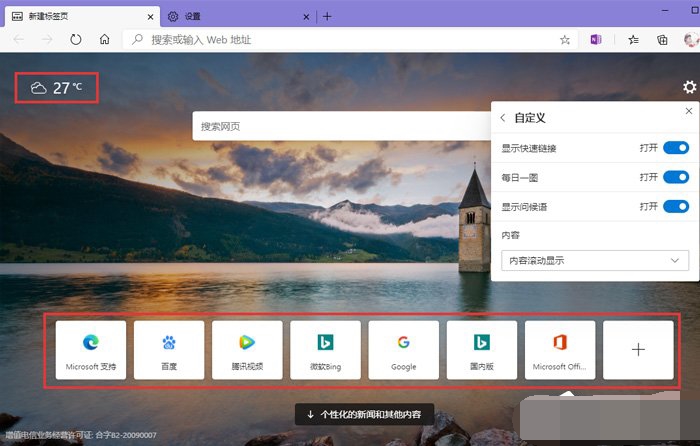Open the Collections icon in toolbar
The width and height of the screenshot is (700, 446).
661,40
